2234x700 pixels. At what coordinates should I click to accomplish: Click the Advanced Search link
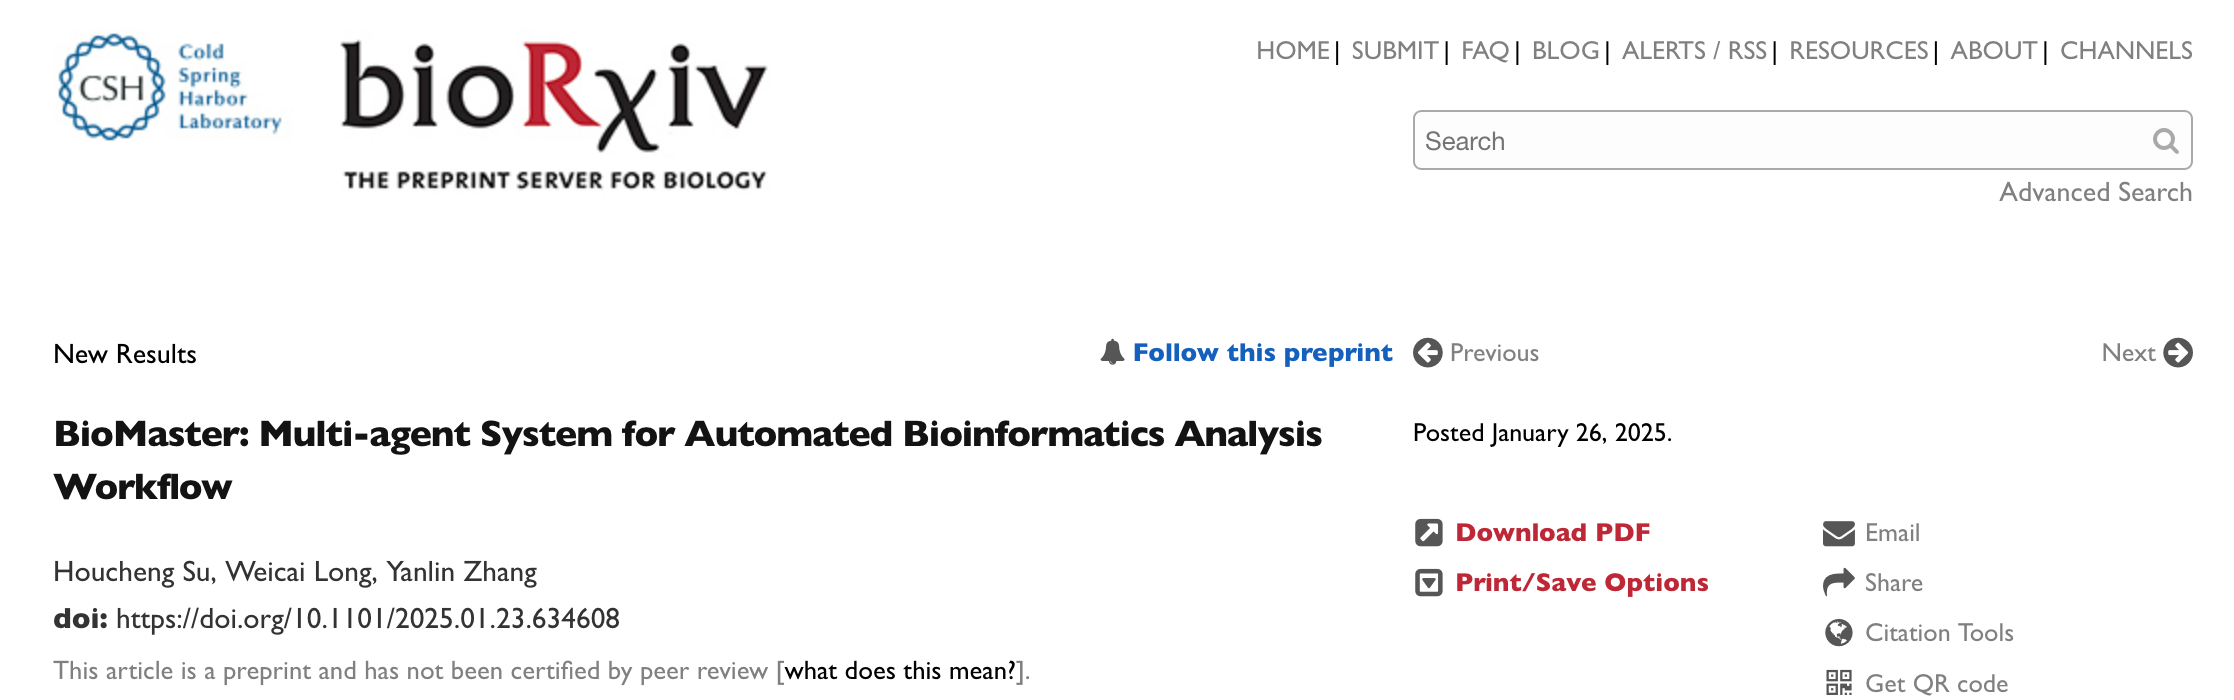(2095, 192)
